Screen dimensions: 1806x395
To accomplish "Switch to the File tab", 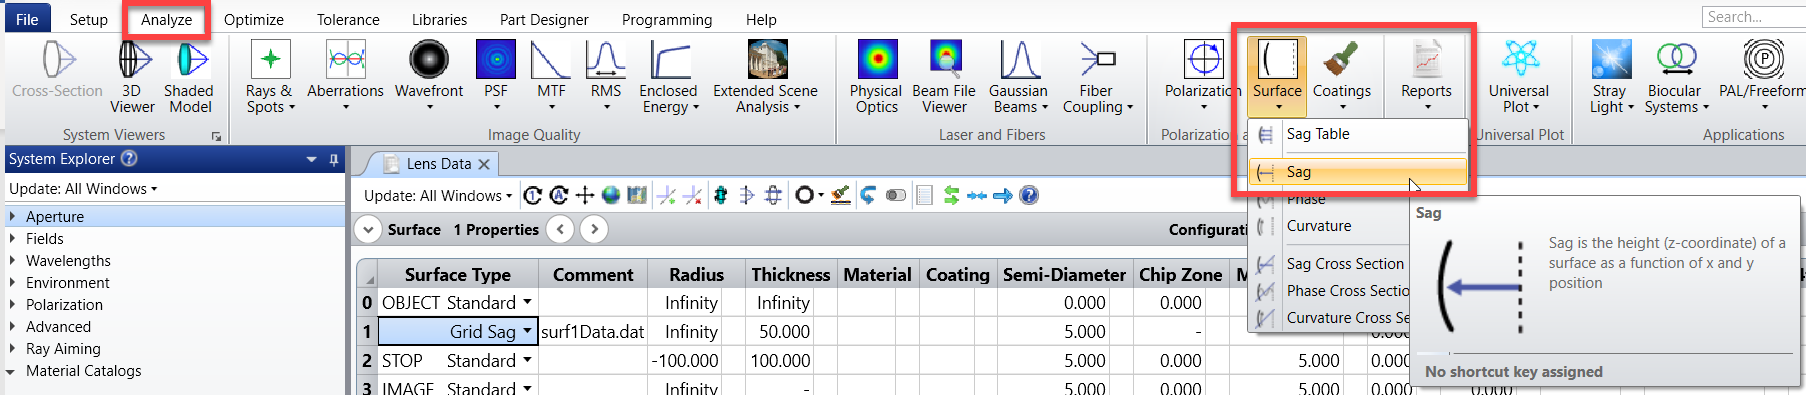I will point(27,19).
